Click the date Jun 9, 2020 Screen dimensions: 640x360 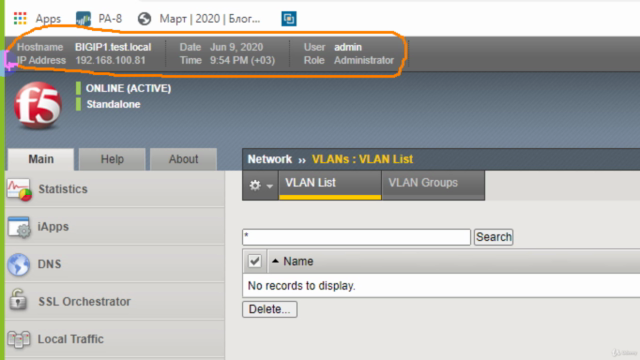point(236,47)
